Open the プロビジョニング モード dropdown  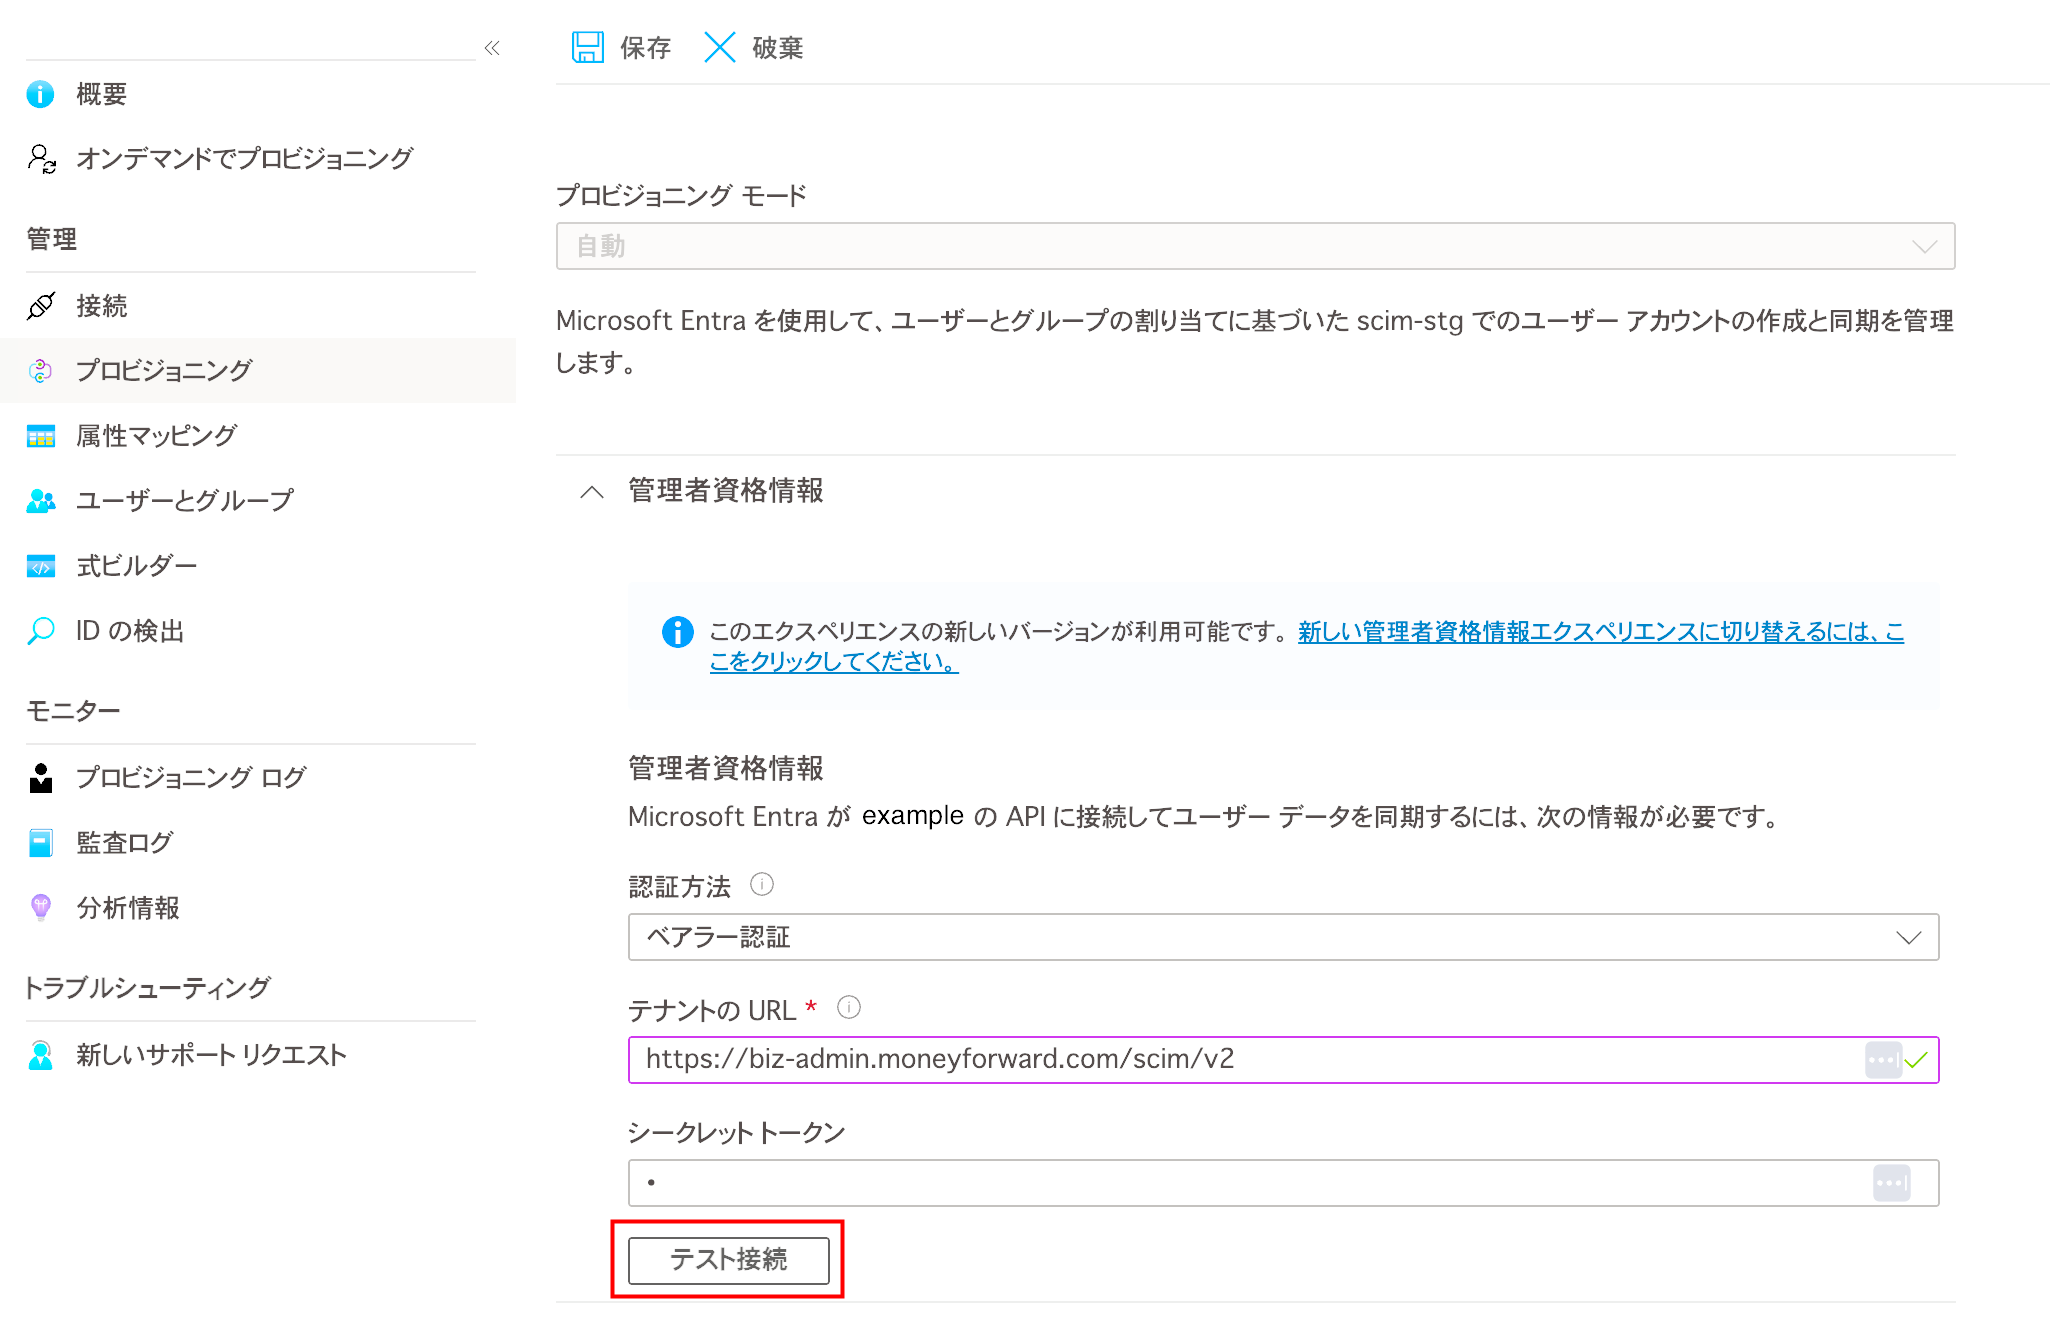1256,246
